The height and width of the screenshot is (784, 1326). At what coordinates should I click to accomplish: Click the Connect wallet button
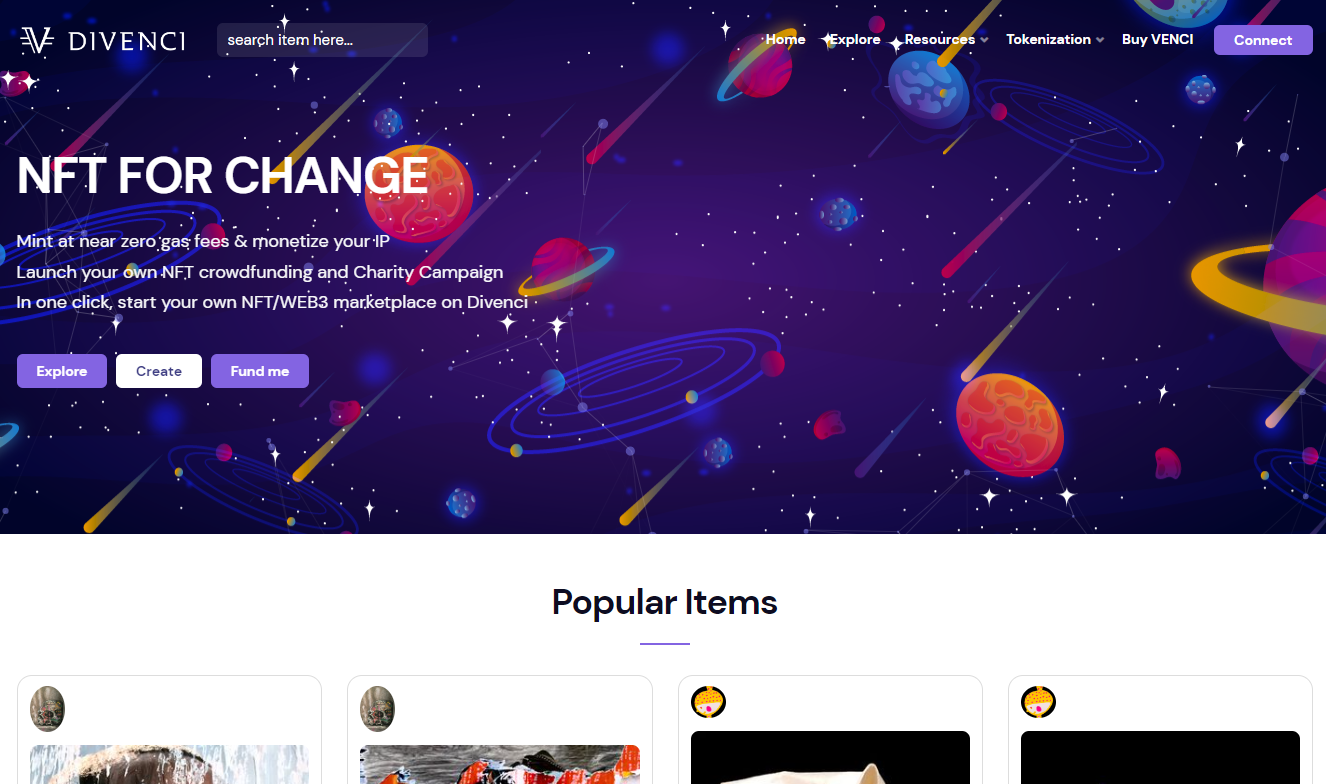tap(1263, 40)
